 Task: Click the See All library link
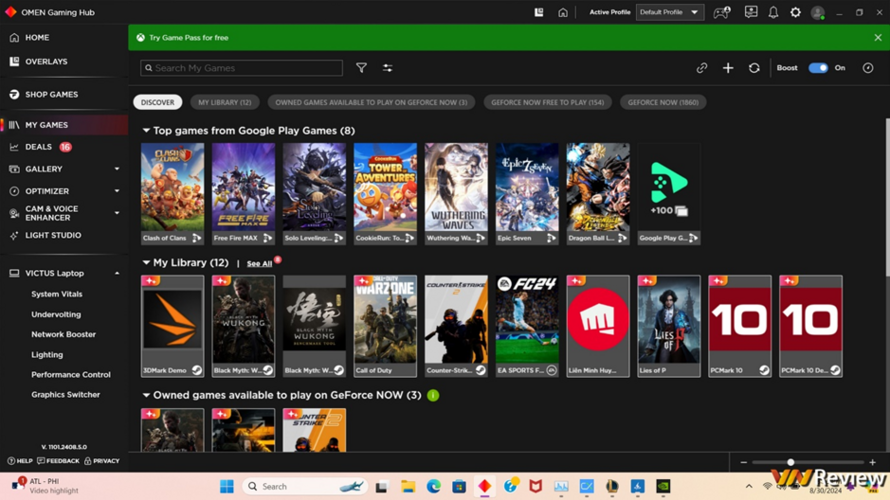click(259, 264)
